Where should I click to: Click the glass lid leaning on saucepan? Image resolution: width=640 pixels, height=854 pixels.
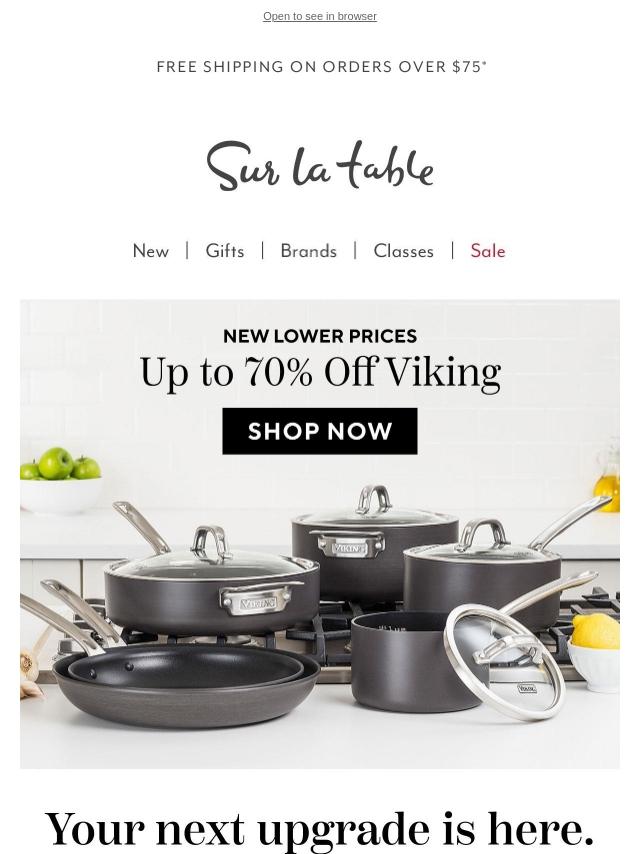click(x=505, y=662)
